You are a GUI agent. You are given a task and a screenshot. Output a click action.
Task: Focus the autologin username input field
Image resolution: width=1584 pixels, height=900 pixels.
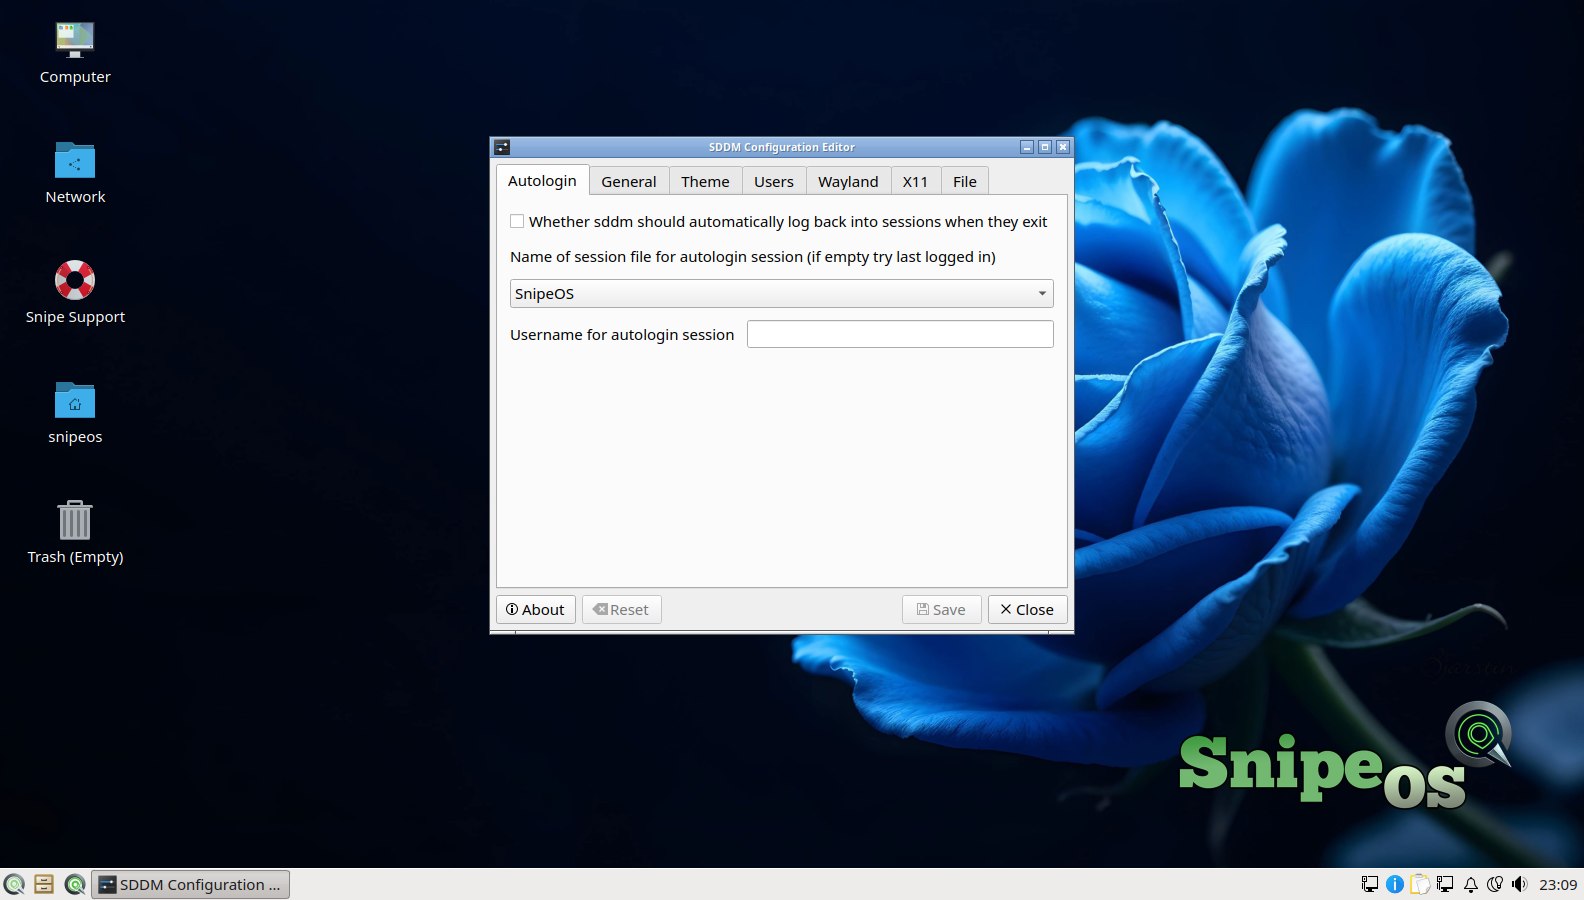[900, 334]
